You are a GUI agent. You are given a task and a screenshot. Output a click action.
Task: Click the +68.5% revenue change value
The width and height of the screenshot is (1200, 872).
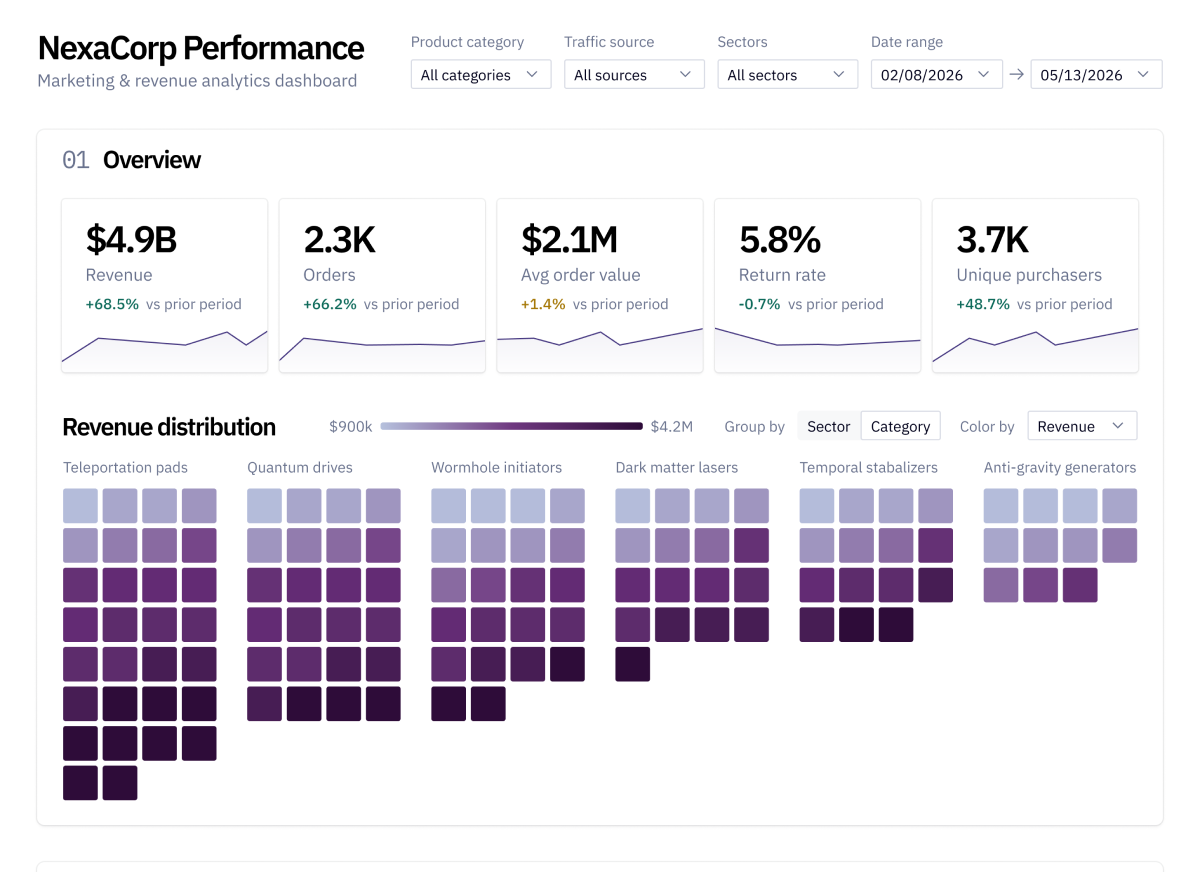pyautogui.click(x=112, y=304)
